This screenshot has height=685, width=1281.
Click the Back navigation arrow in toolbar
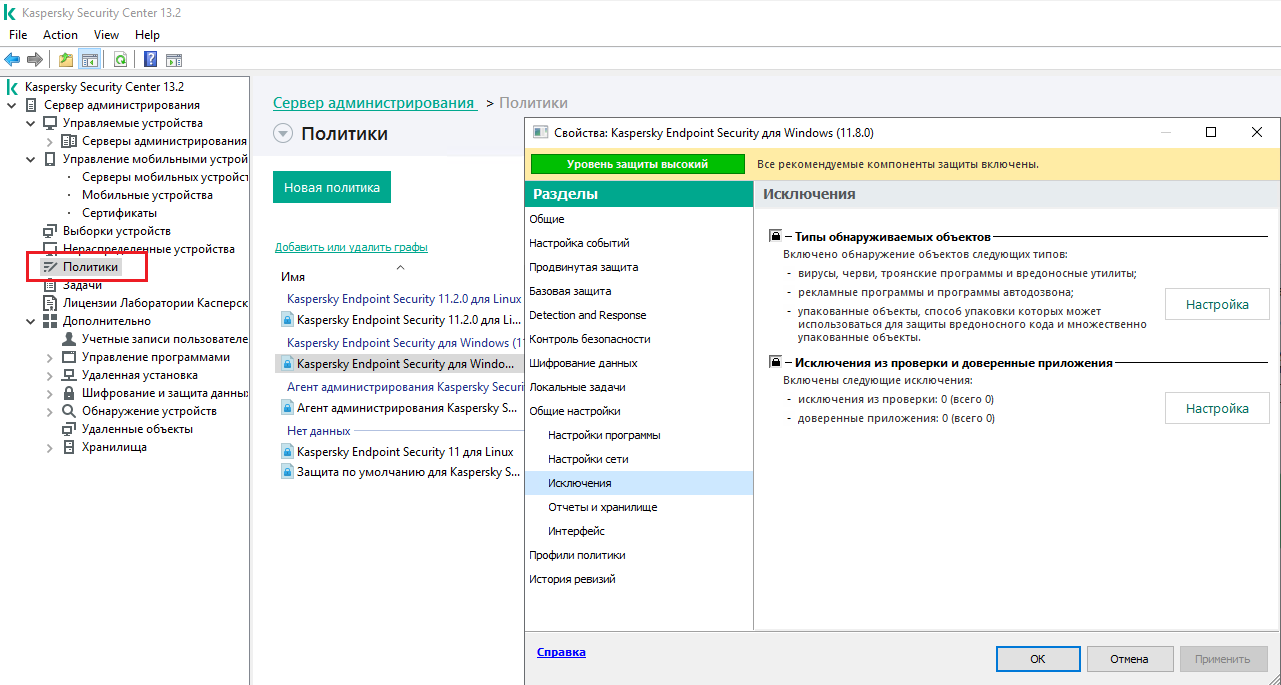point(12,59)
